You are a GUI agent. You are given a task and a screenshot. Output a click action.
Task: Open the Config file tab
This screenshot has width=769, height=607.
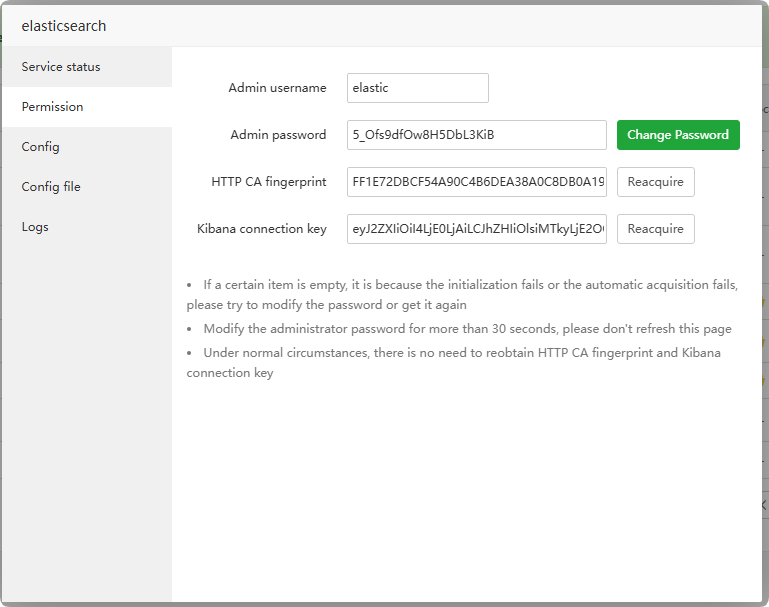51,187
